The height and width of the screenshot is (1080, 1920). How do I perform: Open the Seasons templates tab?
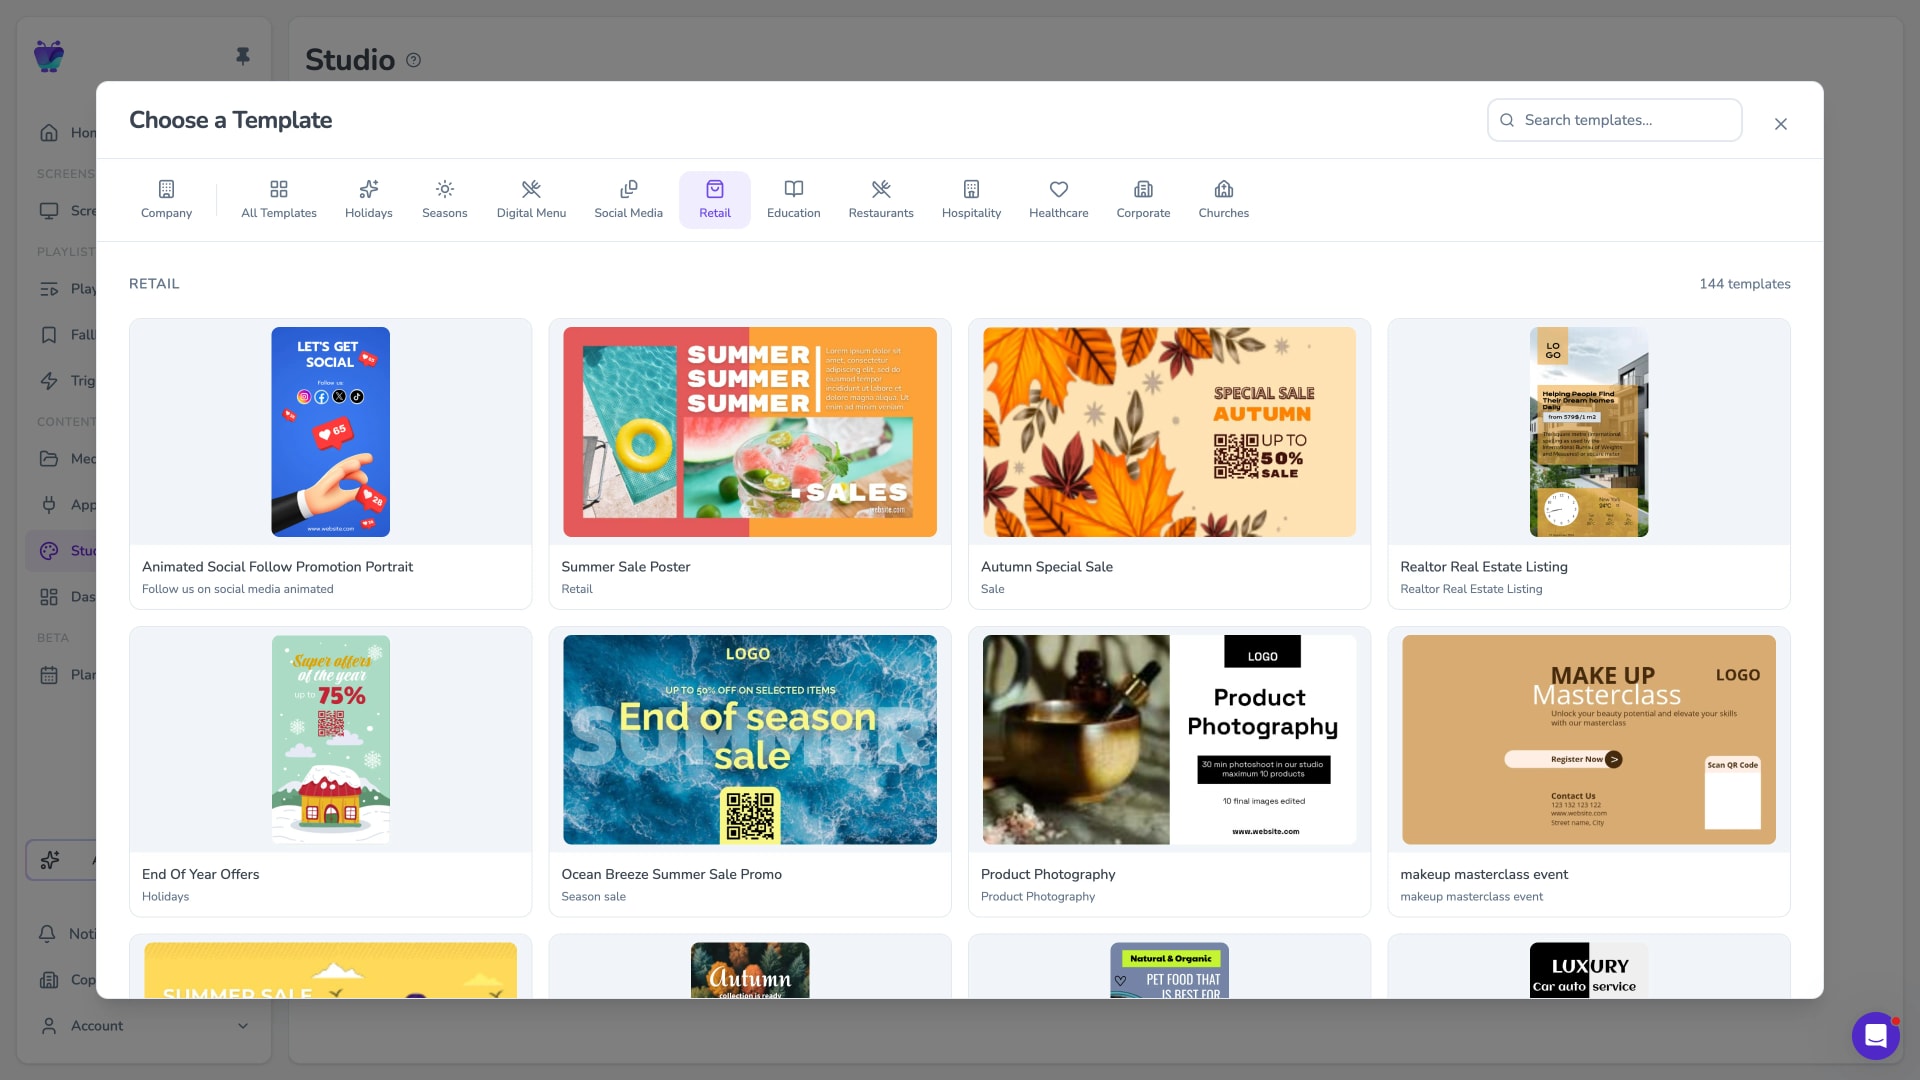445,200
